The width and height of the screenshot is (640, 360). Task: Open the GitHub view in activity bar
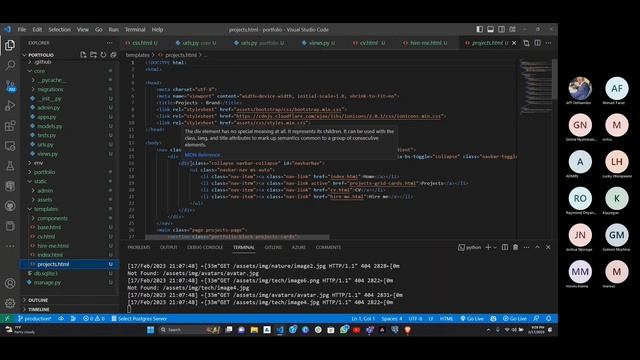point(10,206)
